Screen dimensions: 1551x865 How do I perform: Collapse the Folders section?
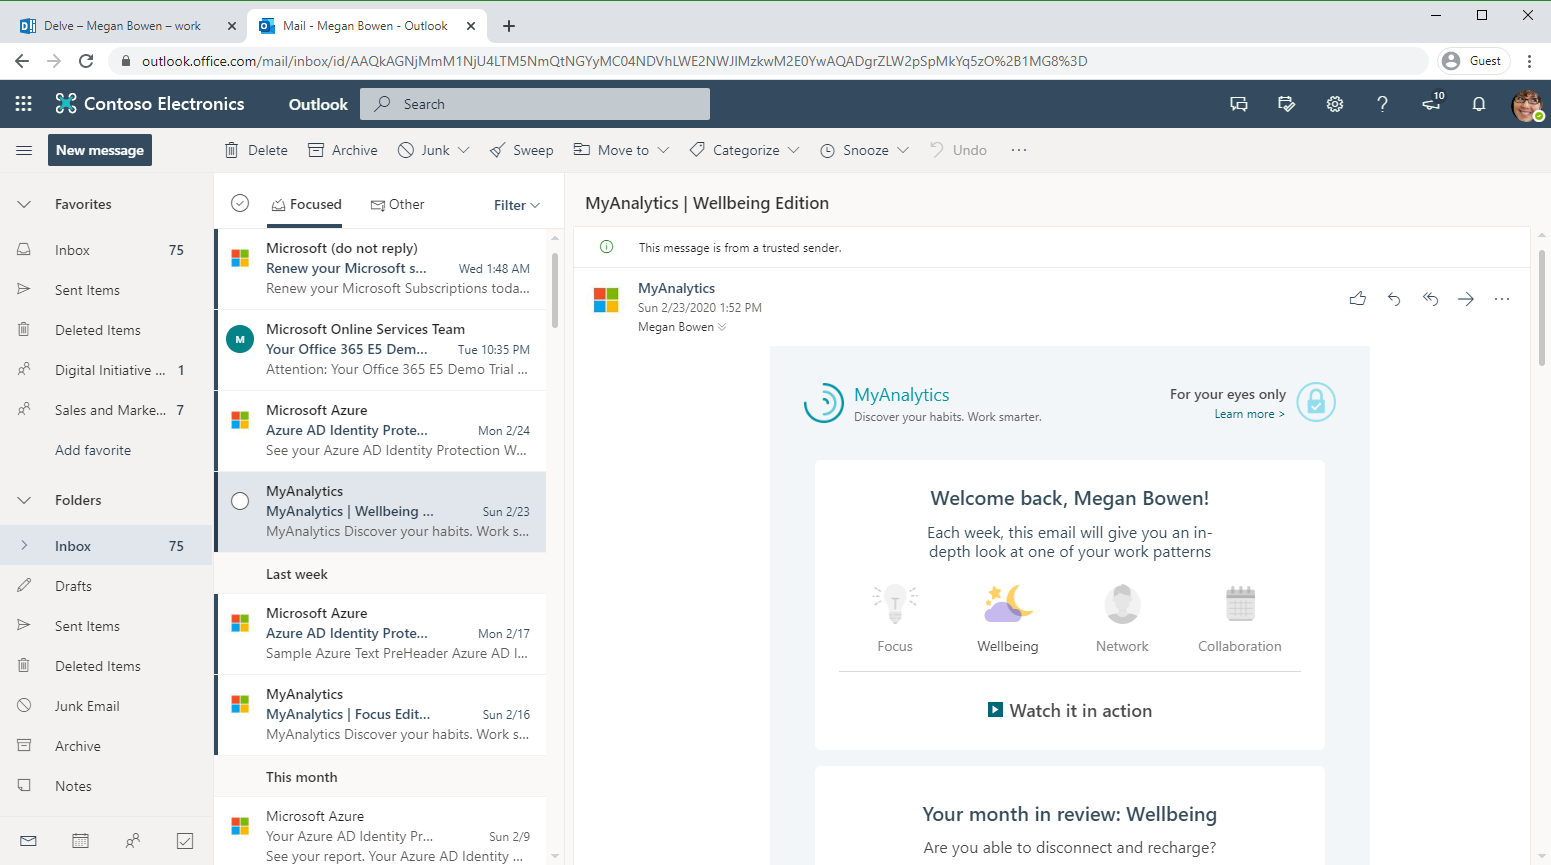pos(24,500)
